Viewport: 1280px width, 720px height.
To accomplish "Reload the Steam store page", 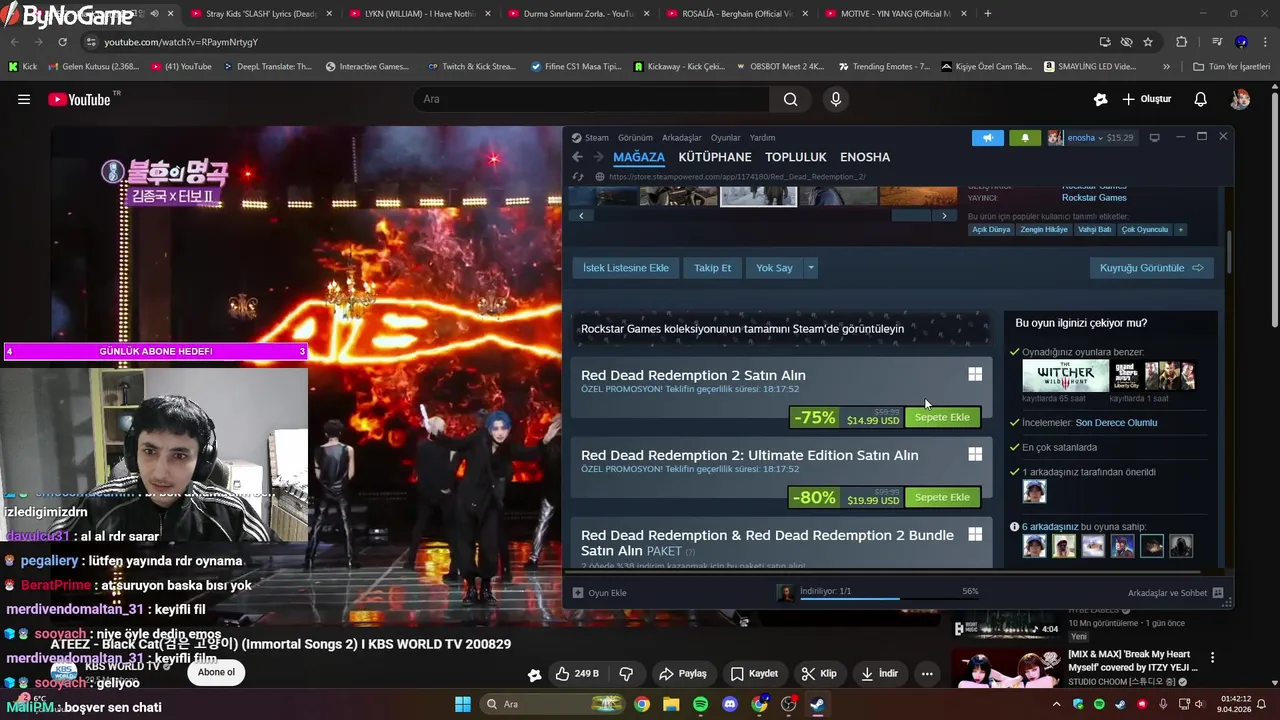I will pyautogui.click(x=577, y=177).
